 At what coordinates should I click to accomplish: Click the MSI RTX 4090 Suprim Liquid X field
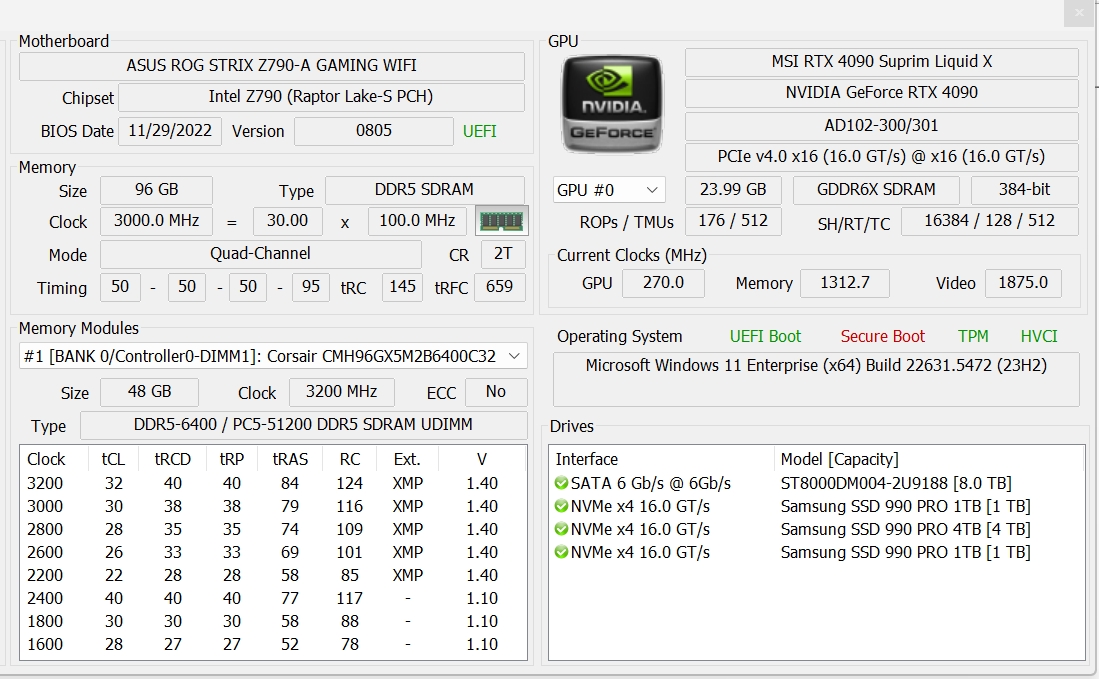[x=882, y=62]
